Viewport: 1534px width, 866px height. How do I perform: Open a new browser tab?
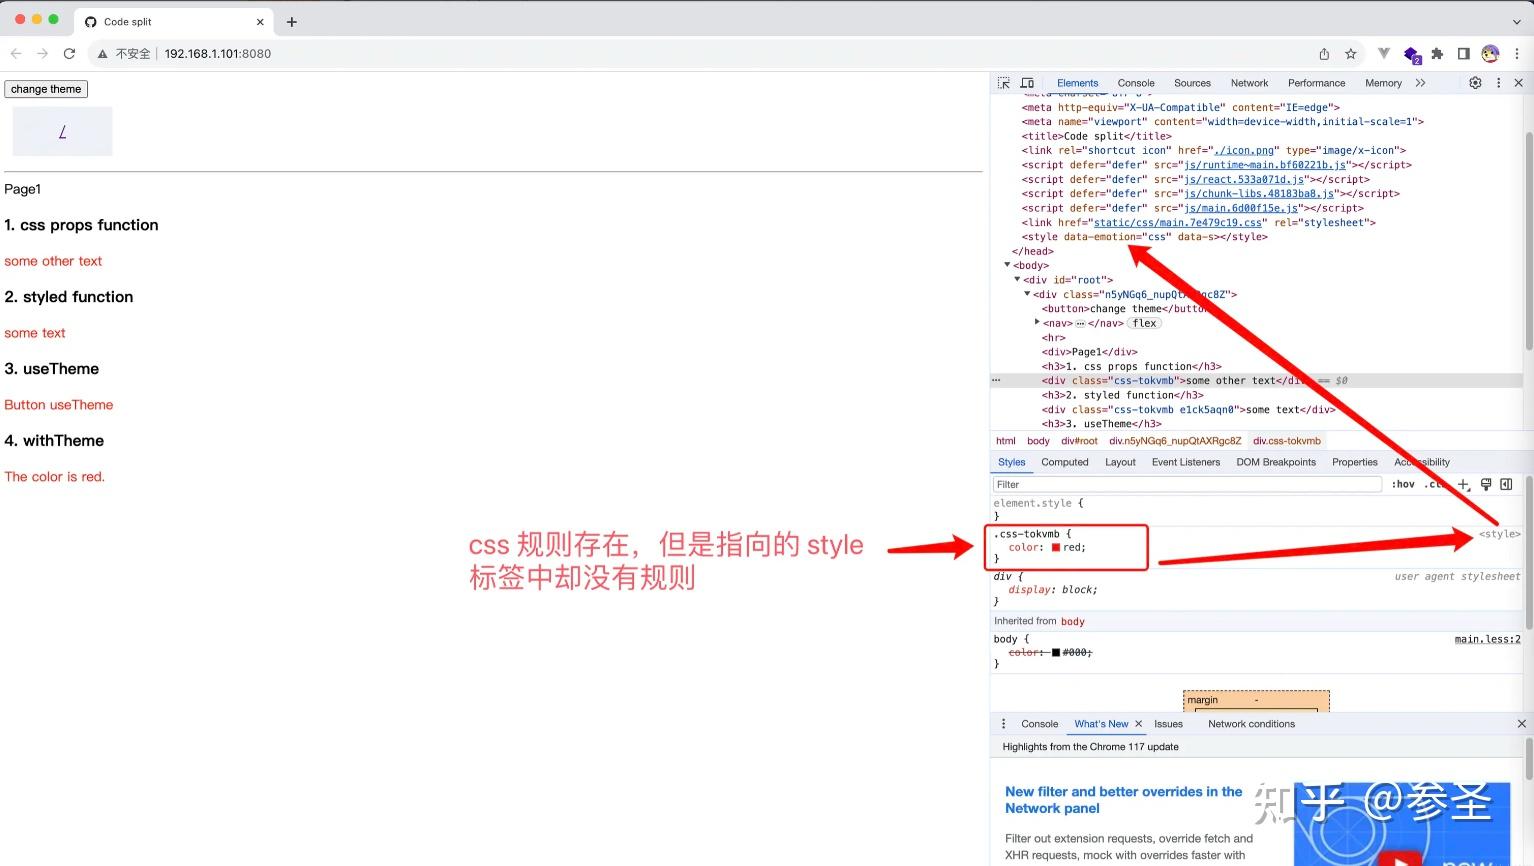[292, 22]
